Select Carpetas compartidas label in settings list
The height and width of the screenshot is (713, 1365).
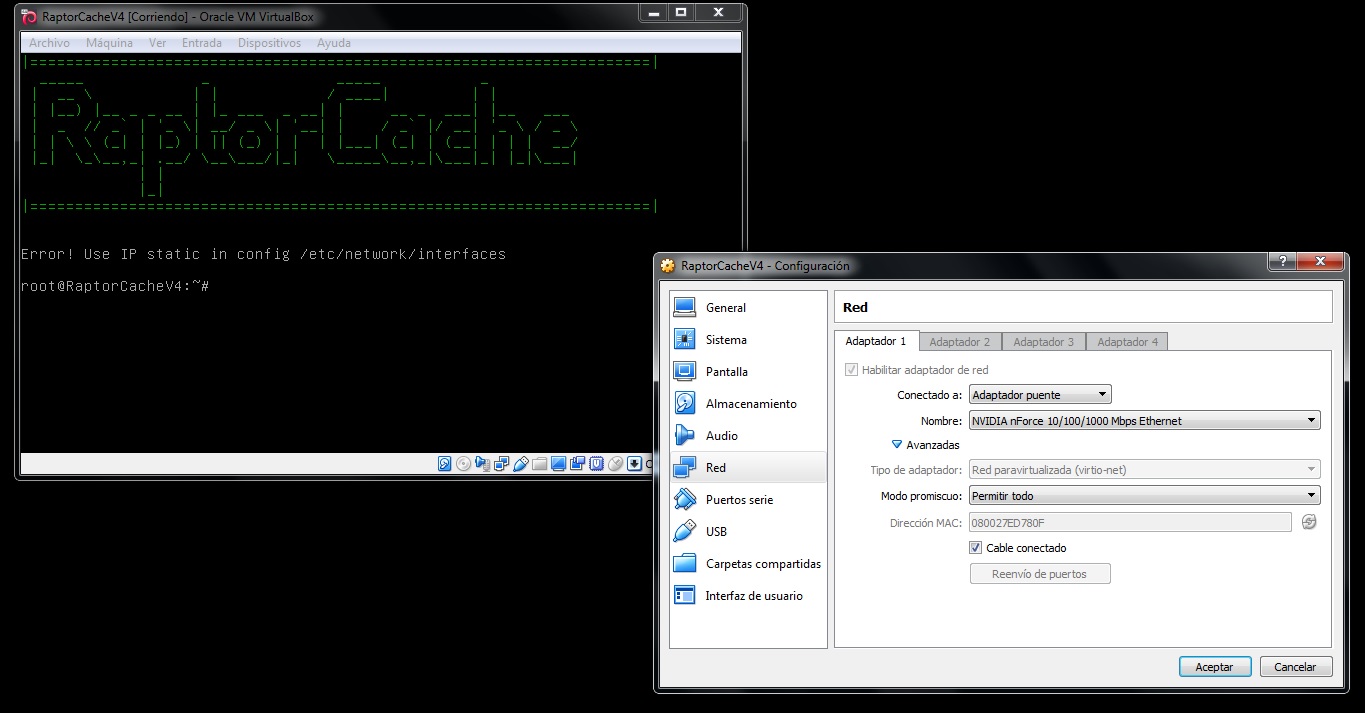[x=763, y=564]
